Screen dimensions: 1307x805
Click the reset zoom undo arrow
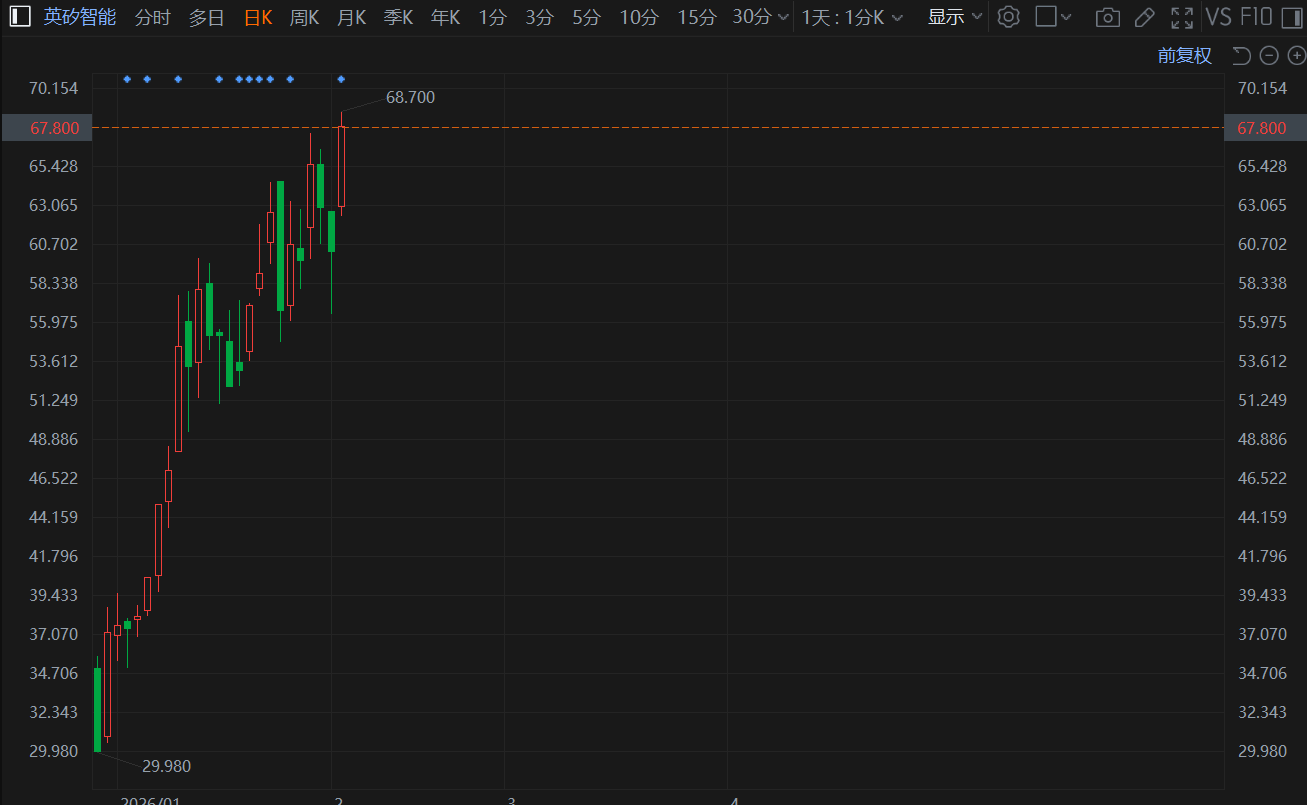(1241, 55)
